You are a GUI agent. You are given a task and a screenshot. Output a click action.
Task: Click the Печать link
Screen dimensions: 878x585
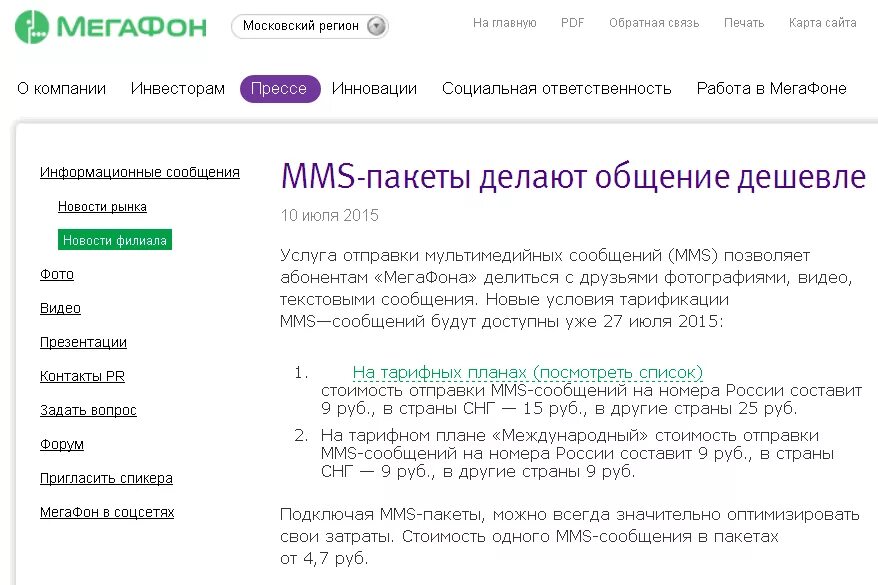pos(744,23)
